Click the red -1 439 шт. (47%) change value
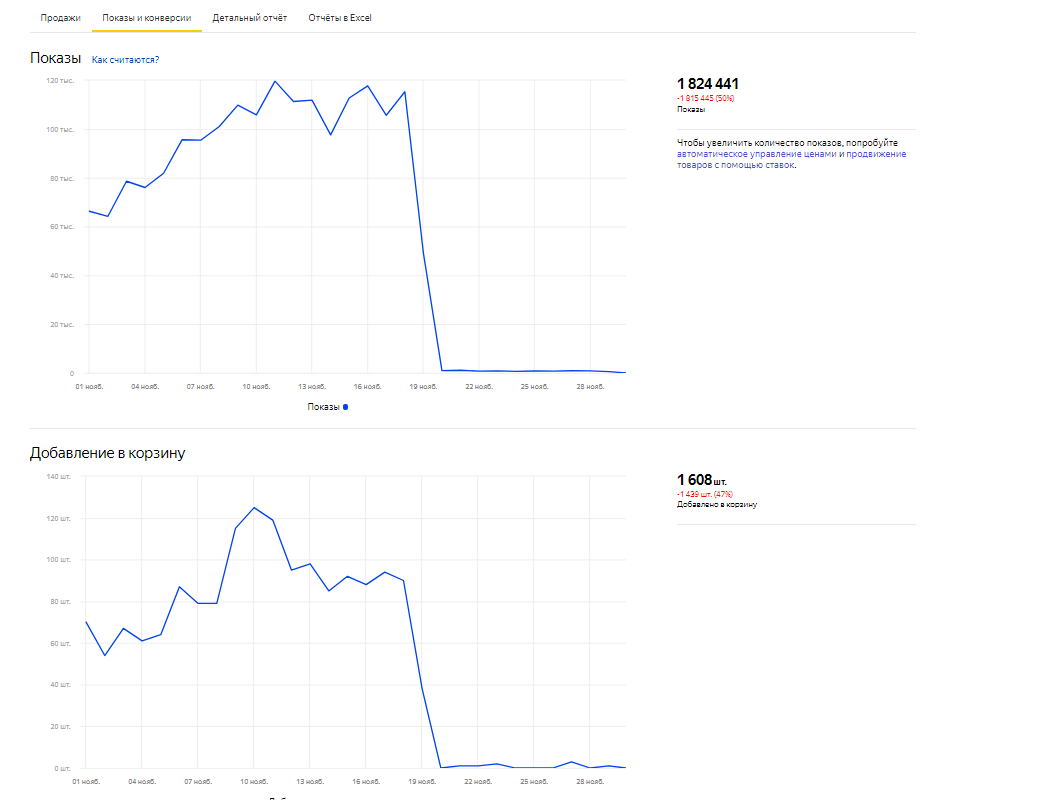 point(705,494)
